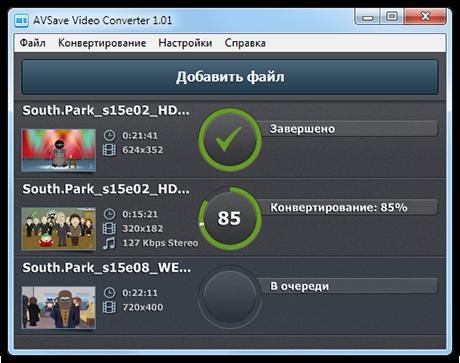
Task: Click the 85 percent progress circle
Action: (x=230, y=219)
